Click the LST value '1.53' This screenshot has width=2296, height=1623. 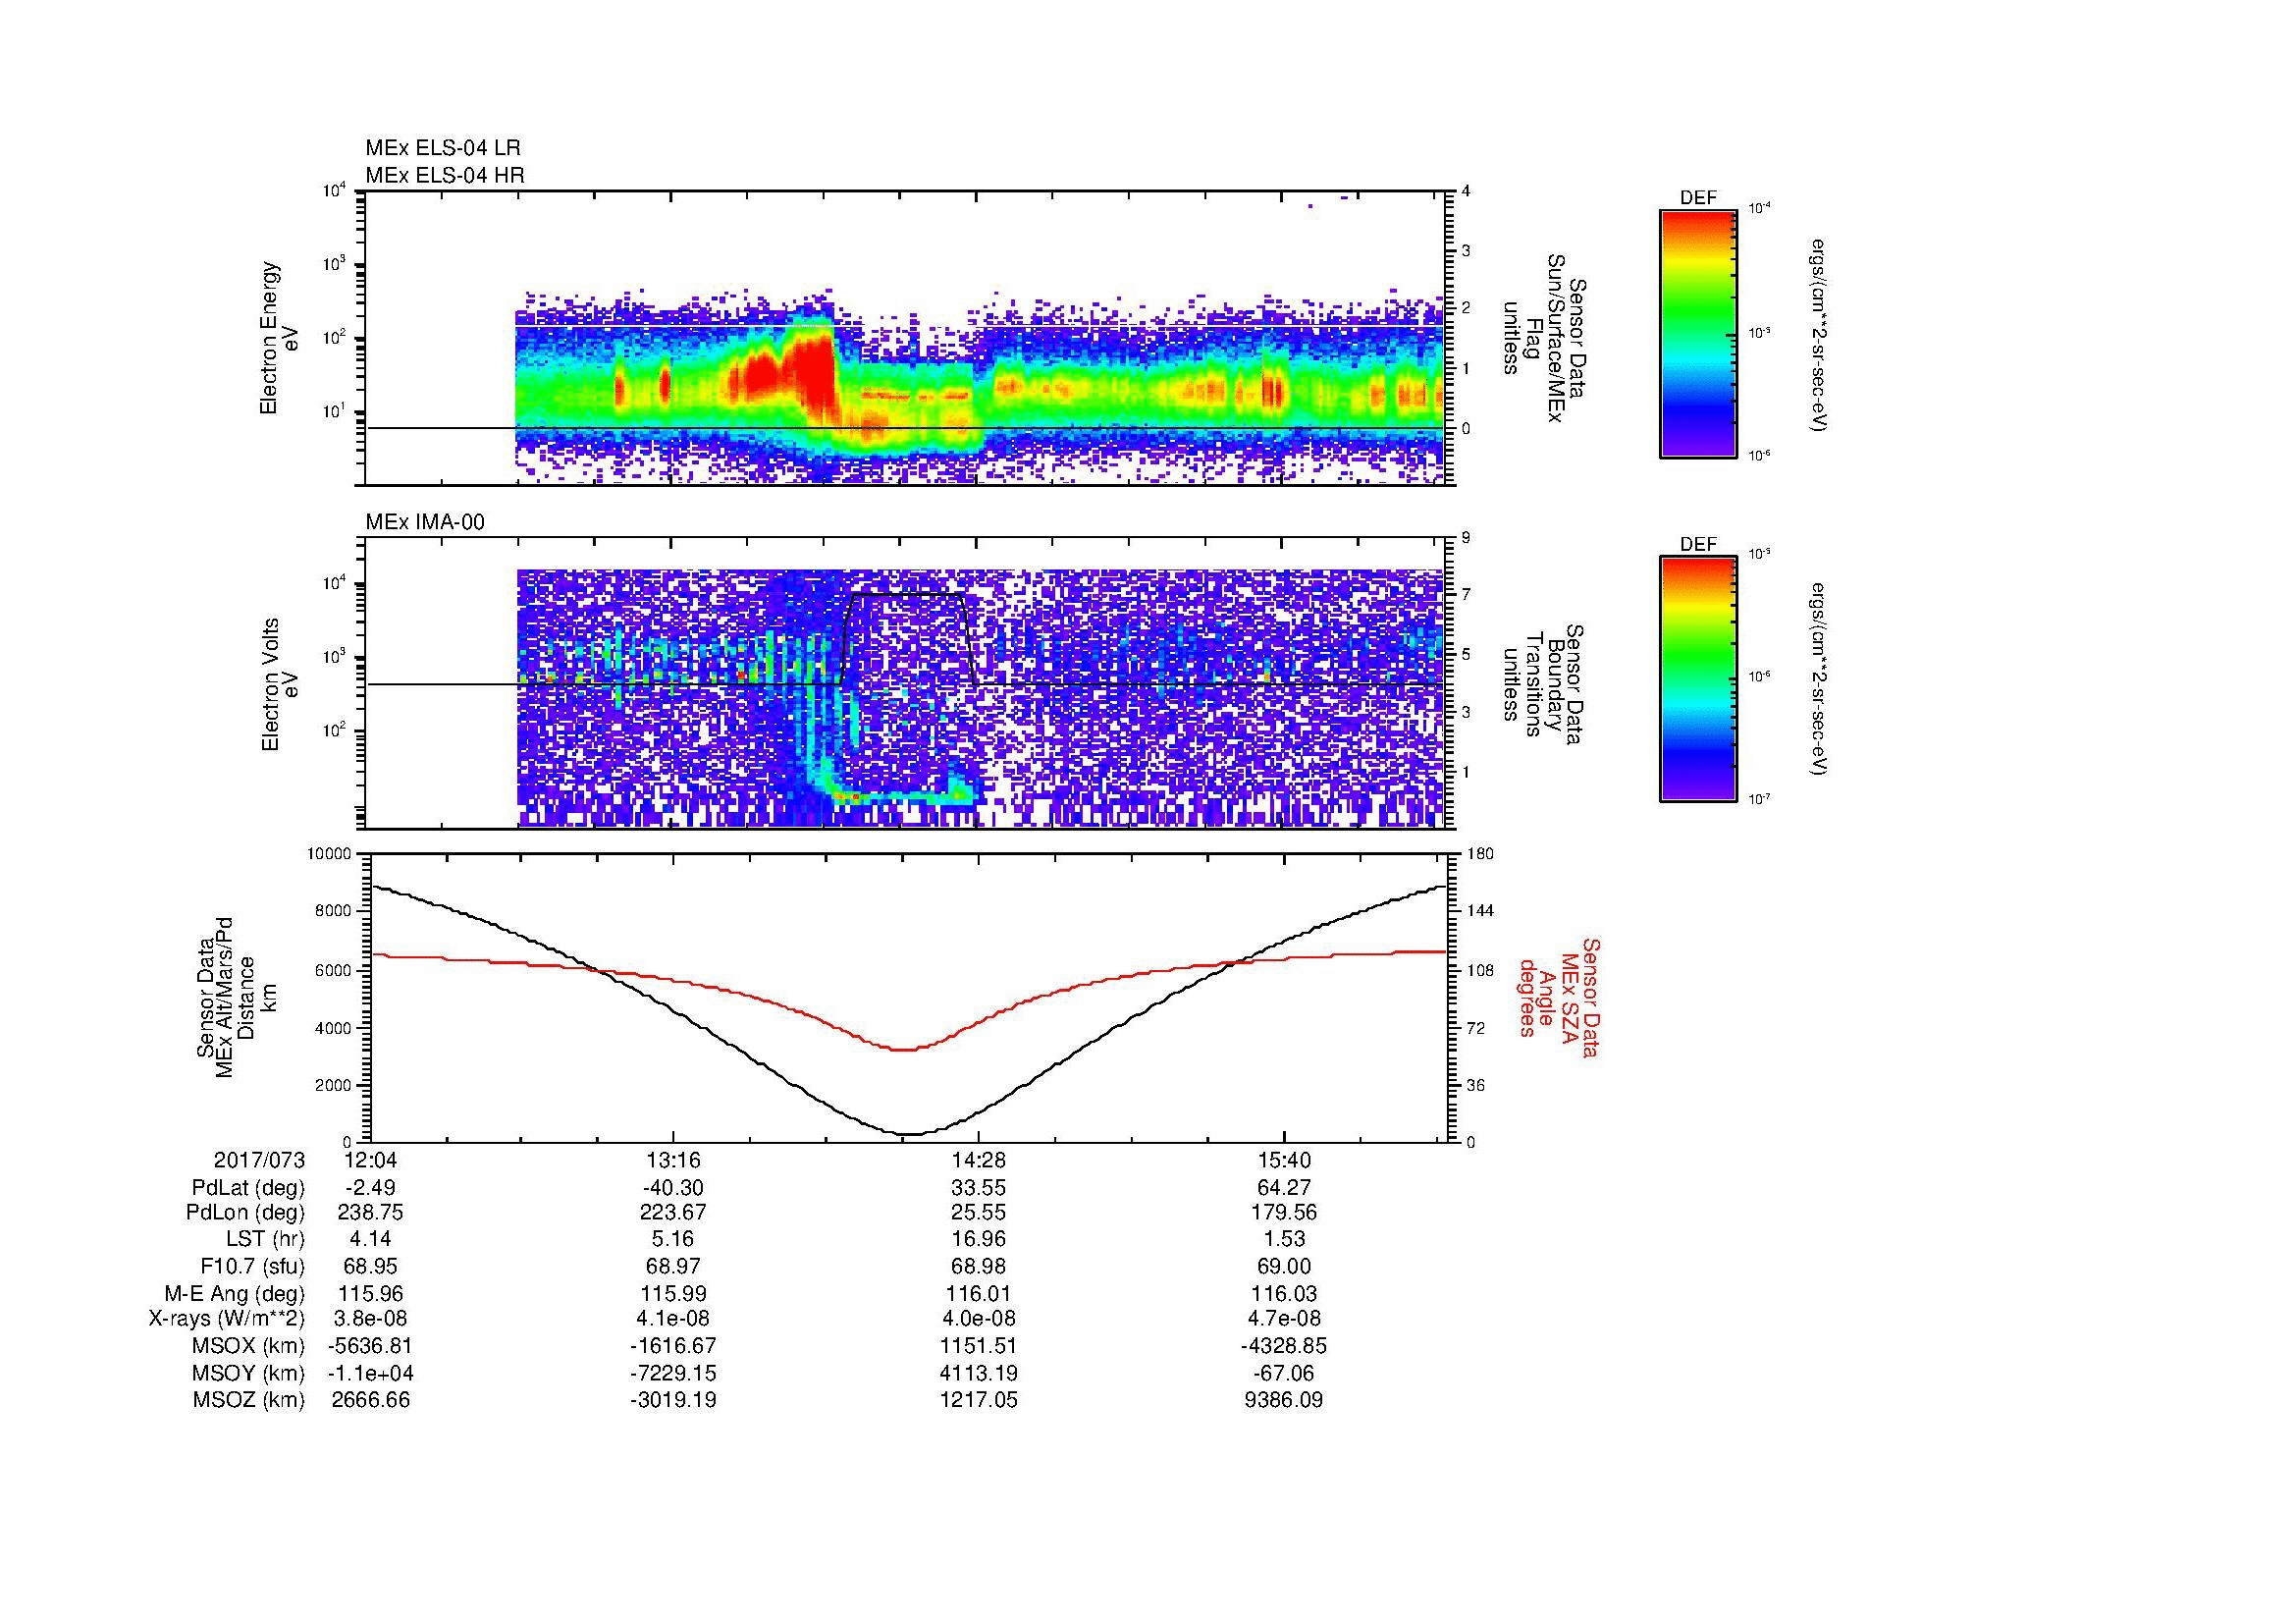(x=1284, y=1240)
